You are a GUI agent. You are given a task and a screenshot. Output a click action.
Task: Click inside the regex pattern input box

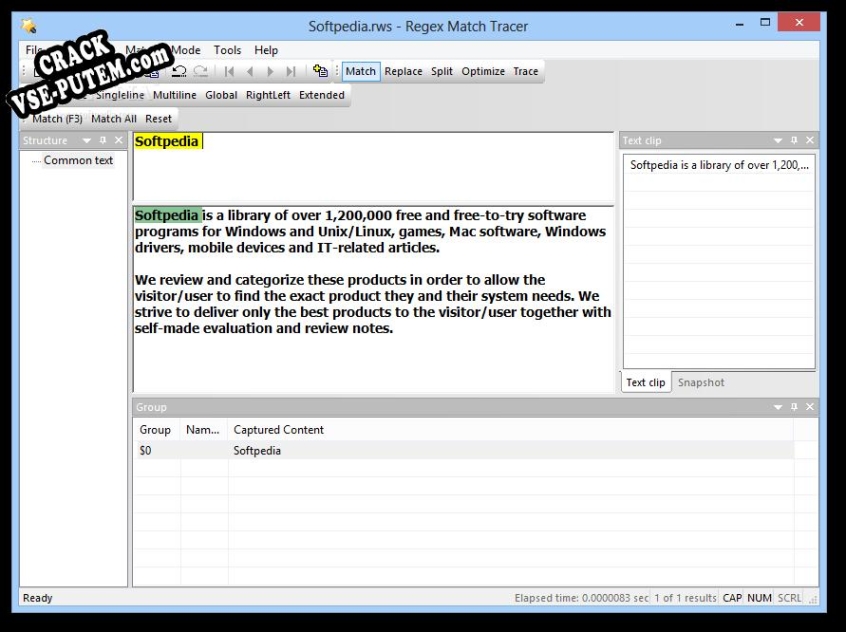click(373, 166)
